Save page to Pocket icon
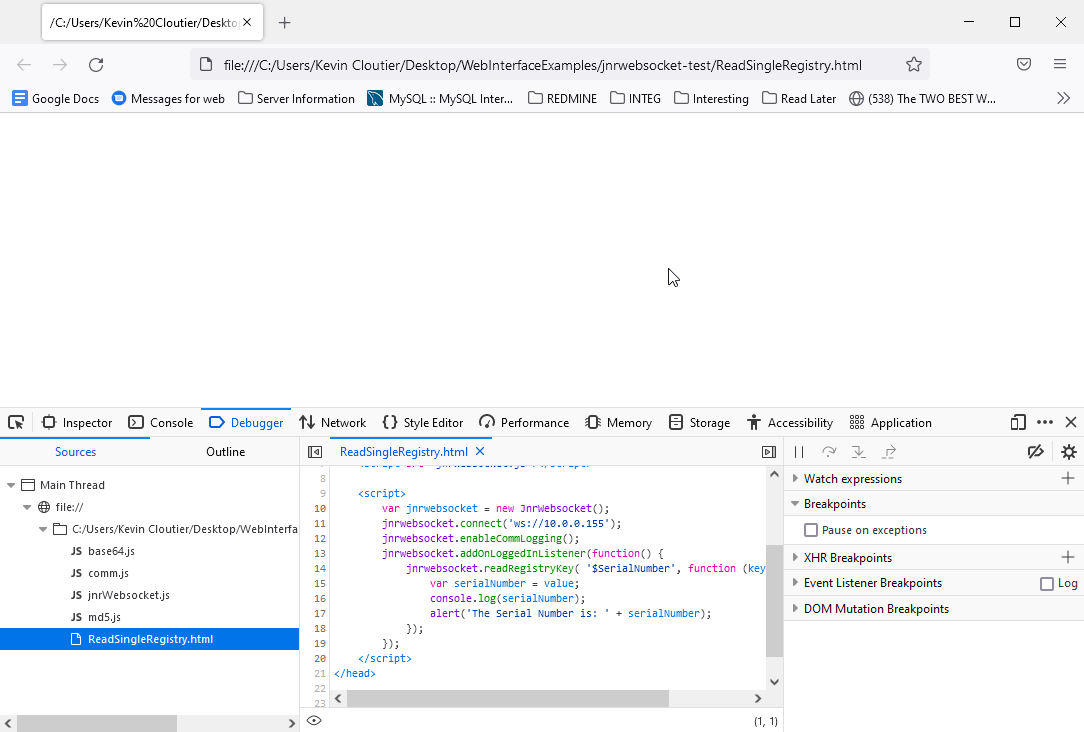 pyautogui.click(x=1024, y=64)
